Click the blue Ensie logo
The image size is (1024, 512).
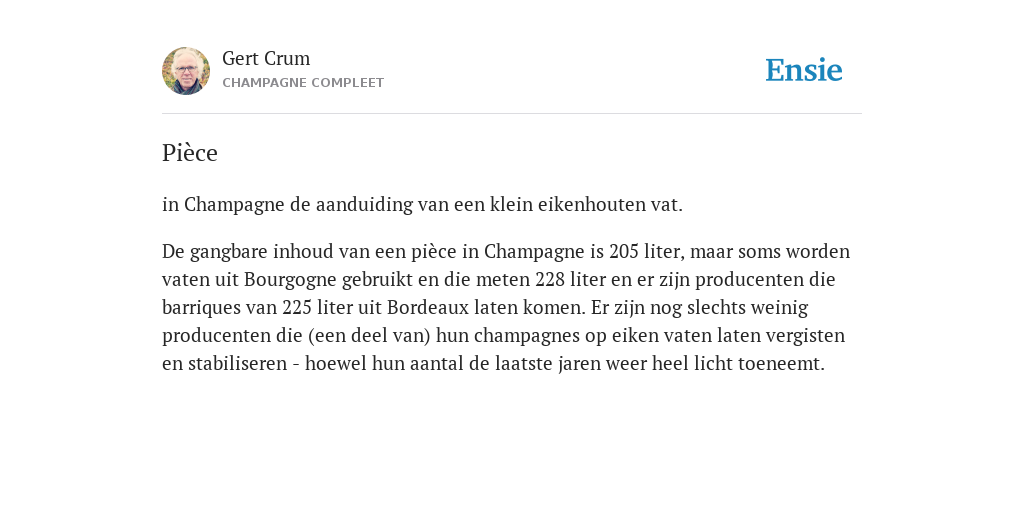pos(804,70)
